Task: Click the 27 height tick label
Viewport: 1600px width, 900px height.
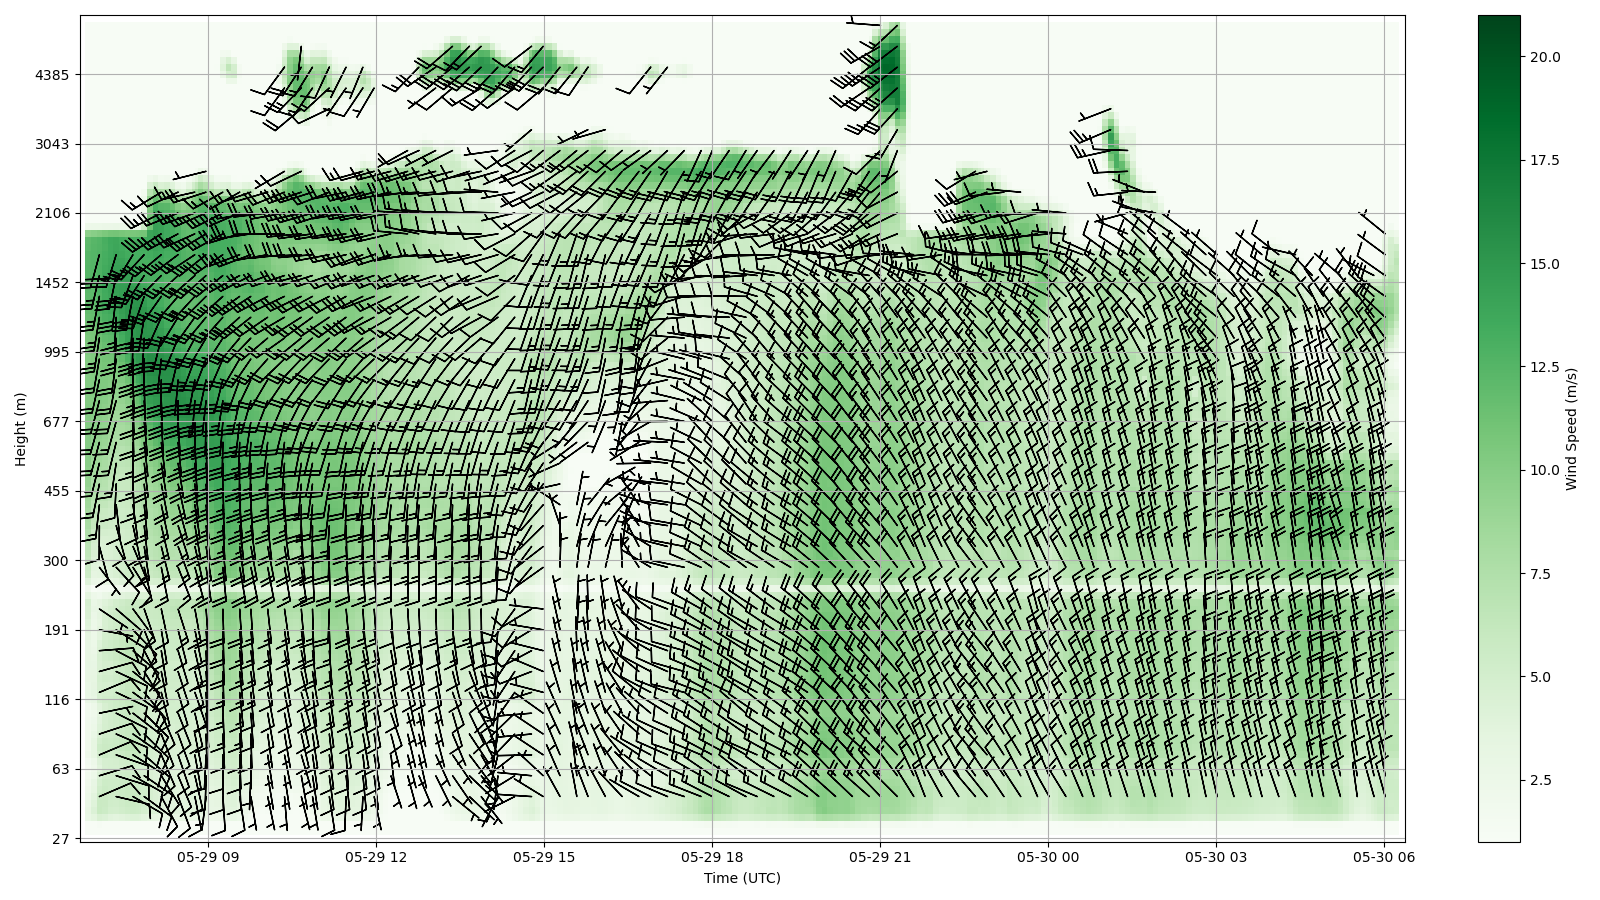Action: pos(61,839)
